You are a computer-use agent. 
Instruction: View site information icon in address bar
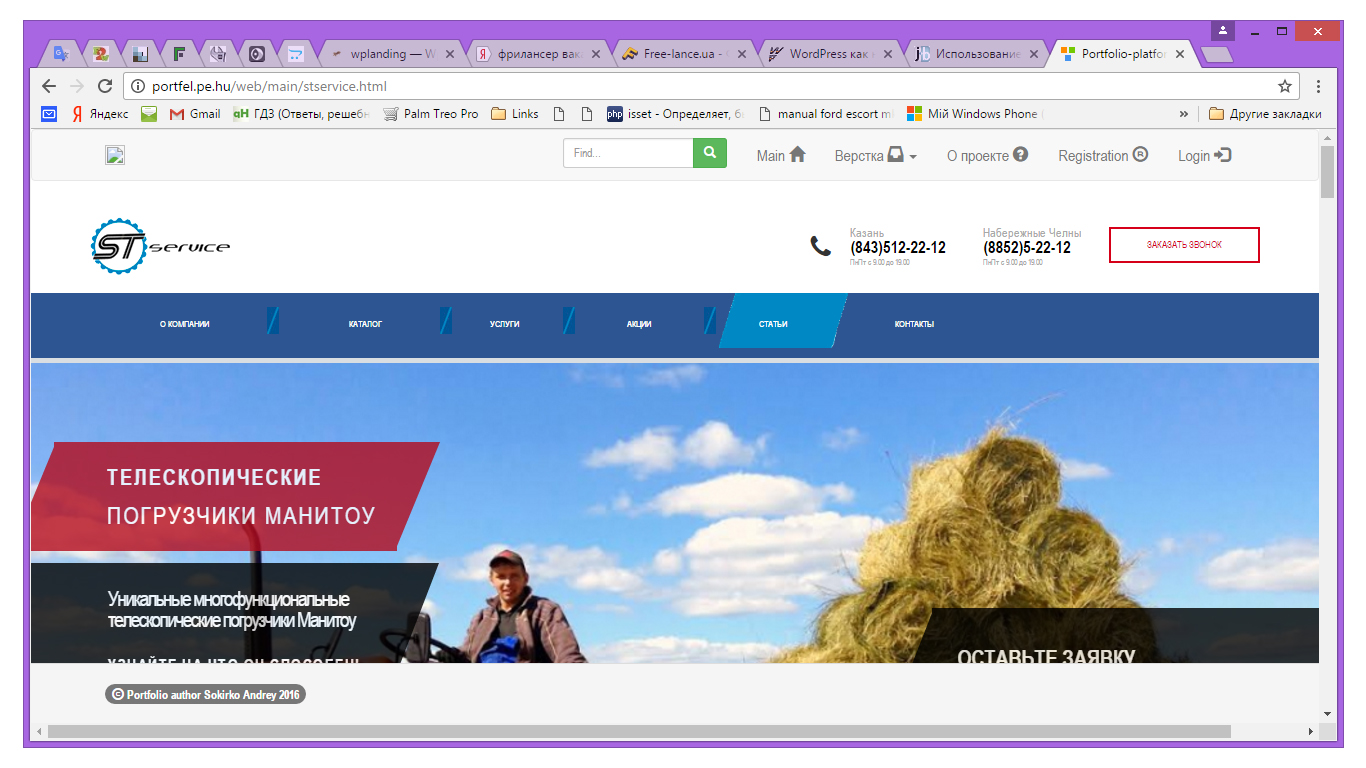[x=138, y=87]
